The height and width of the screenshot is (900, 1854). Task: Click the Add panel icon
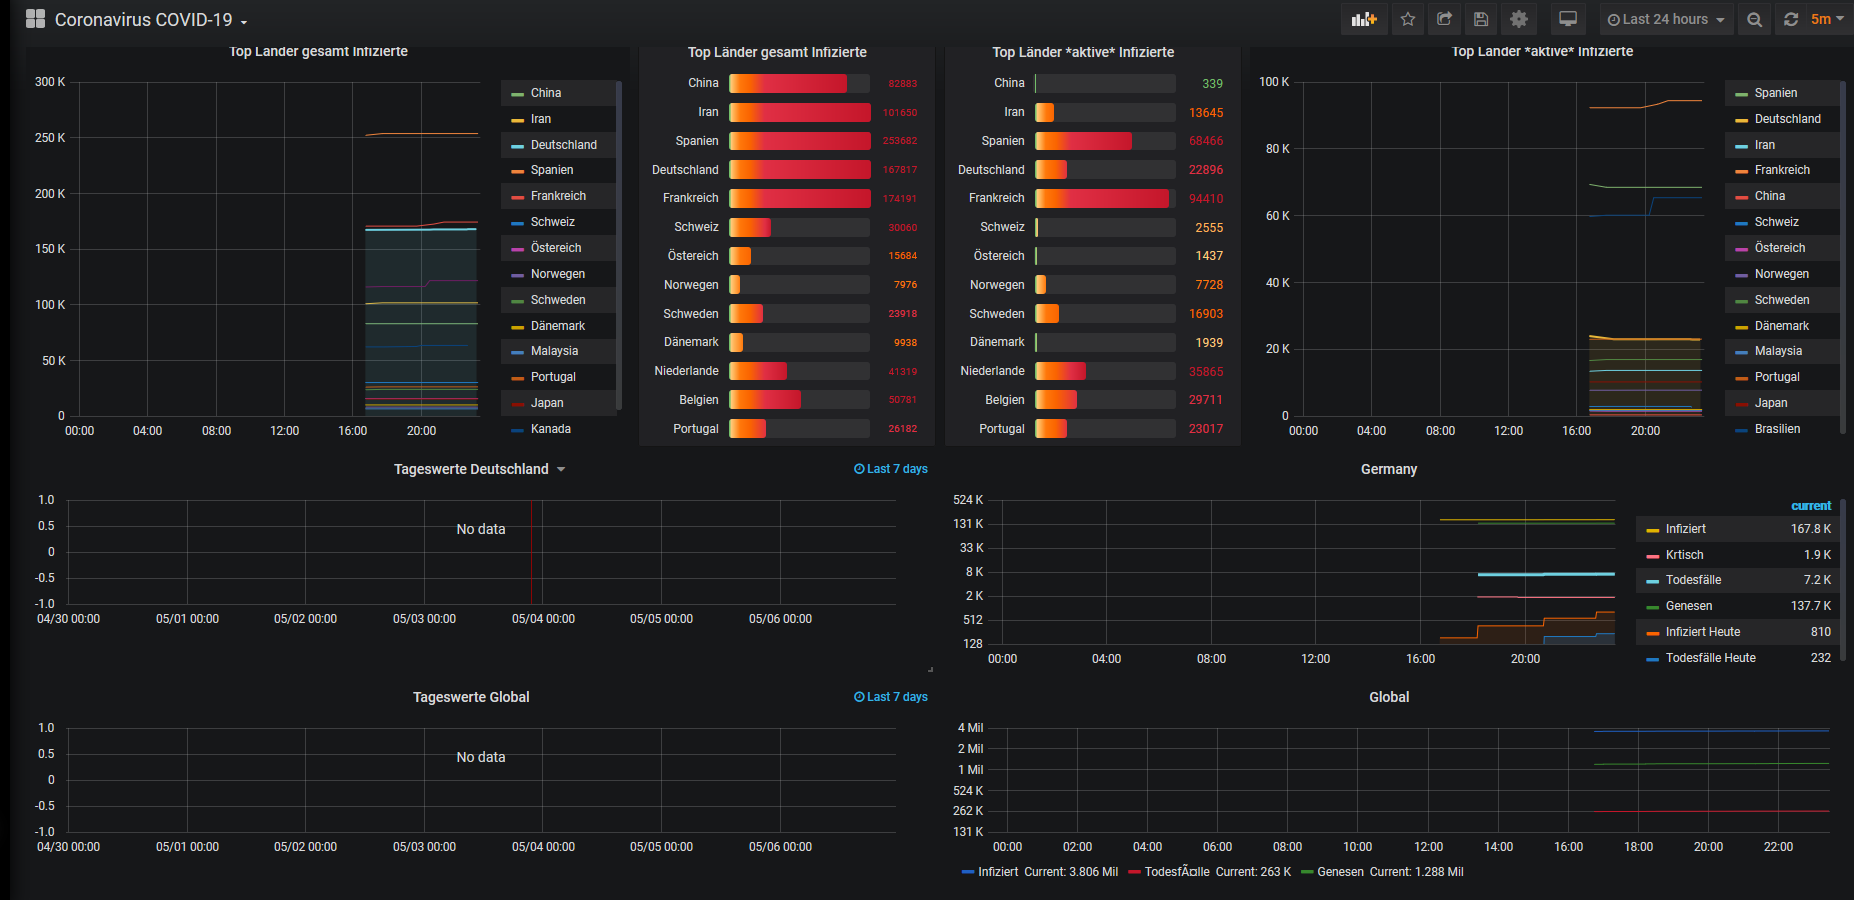point(1364,19)
